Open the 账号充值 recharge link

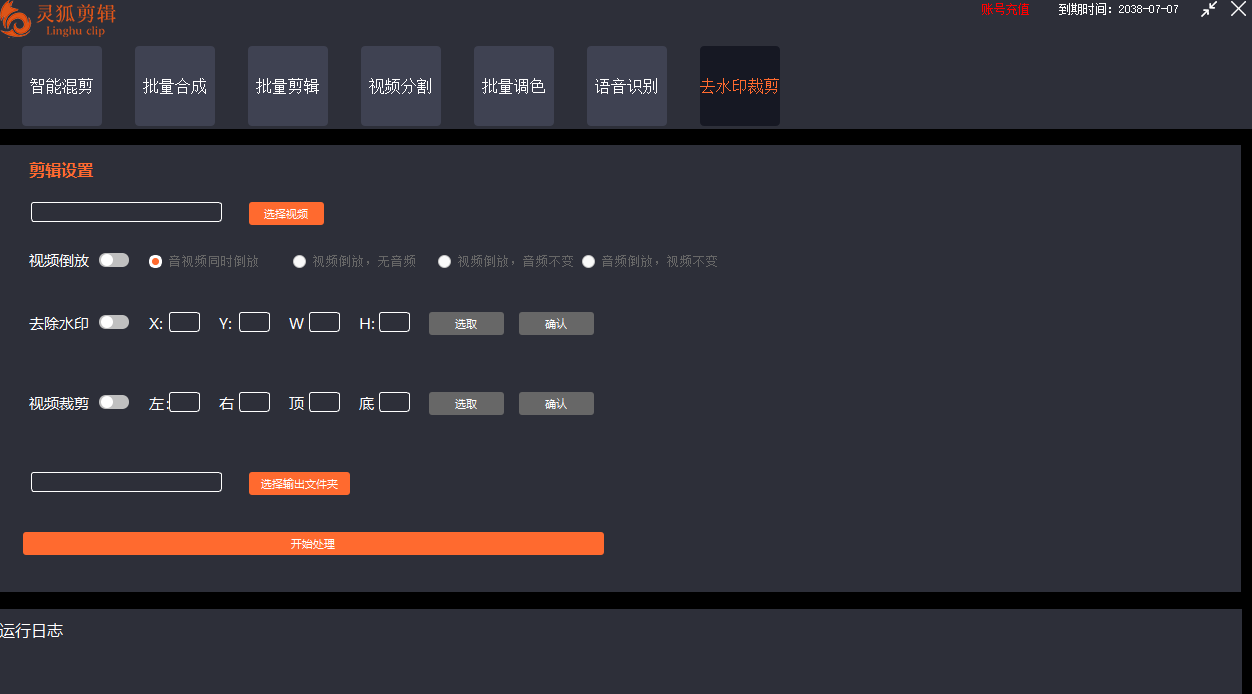click(1004, 10)
